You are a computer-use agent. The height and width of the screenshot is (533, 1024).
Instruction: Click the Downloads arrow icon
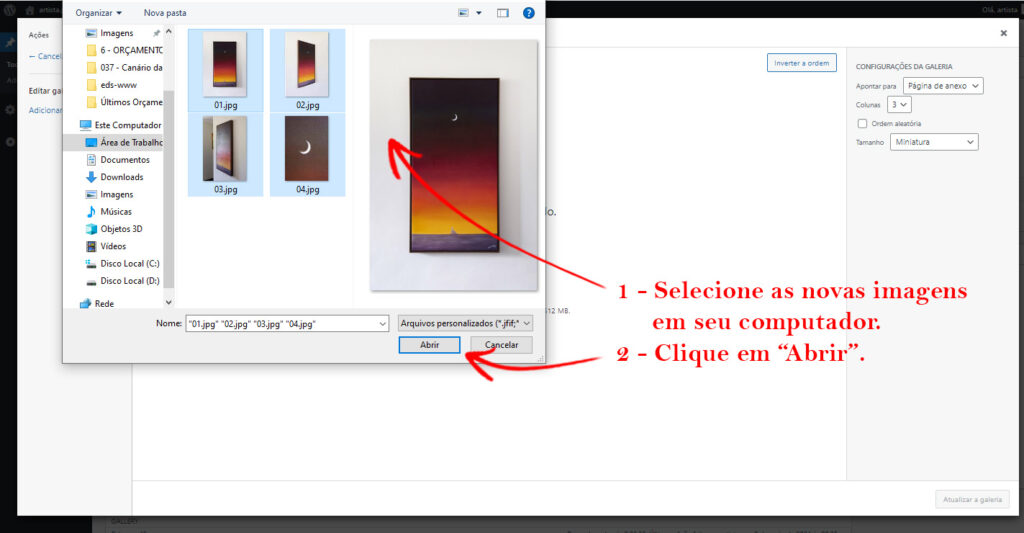(x=91, y=177)
